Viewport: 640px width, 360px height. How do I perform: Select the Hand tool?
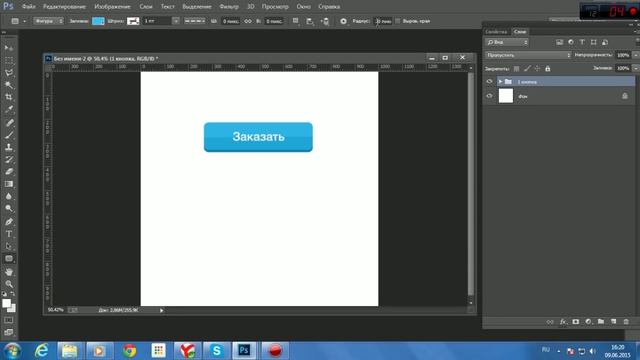(x=9, y=272)
